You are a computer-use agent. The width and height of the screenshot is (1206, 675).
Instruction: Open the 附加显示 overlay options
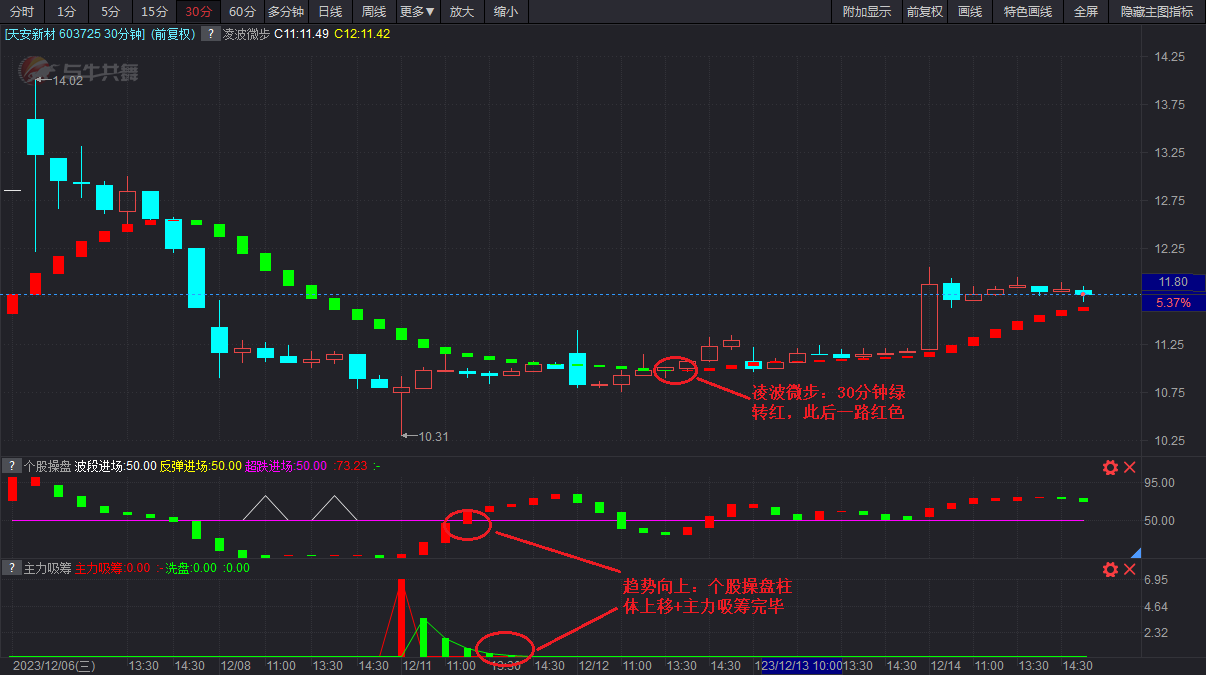click(x=867, y=12)
